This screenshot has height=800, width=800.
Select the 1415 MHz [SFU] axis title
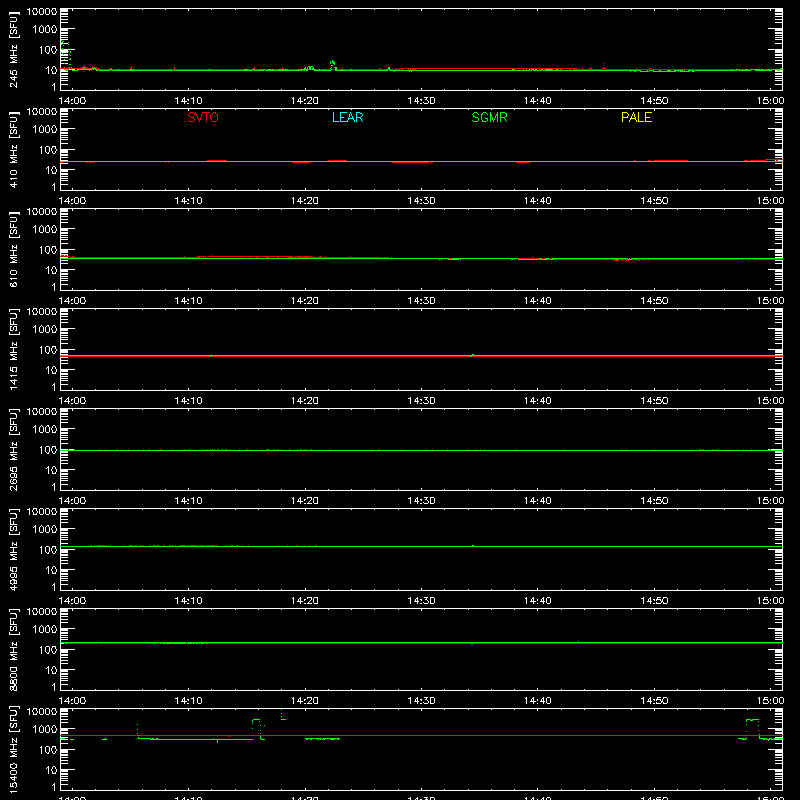(13, 349)
